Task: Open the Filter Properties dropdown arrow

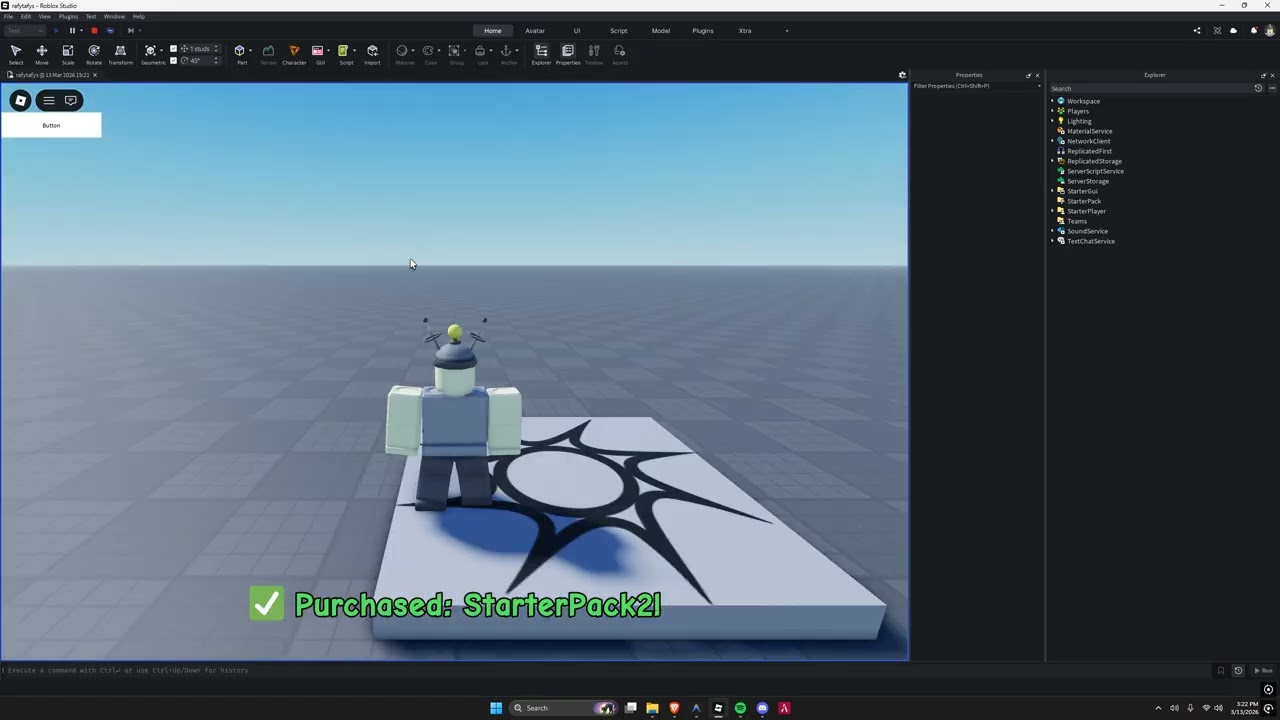Action: [x=1038, y=86]
